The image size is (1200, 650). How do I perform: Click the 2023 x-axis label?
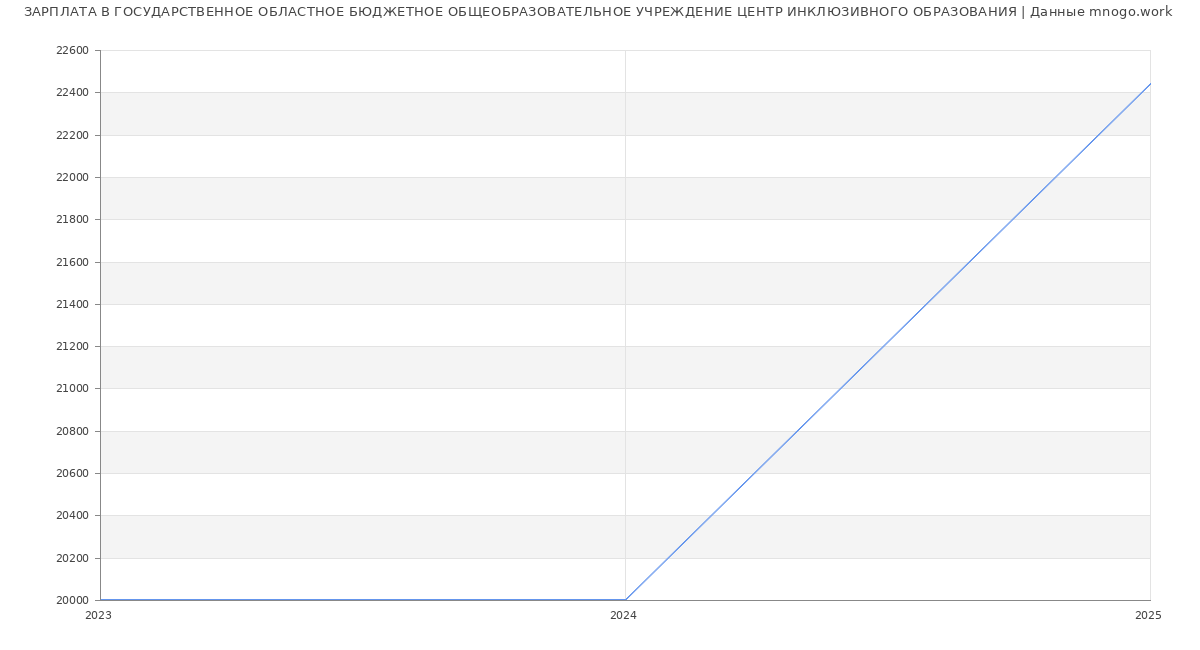98,616
